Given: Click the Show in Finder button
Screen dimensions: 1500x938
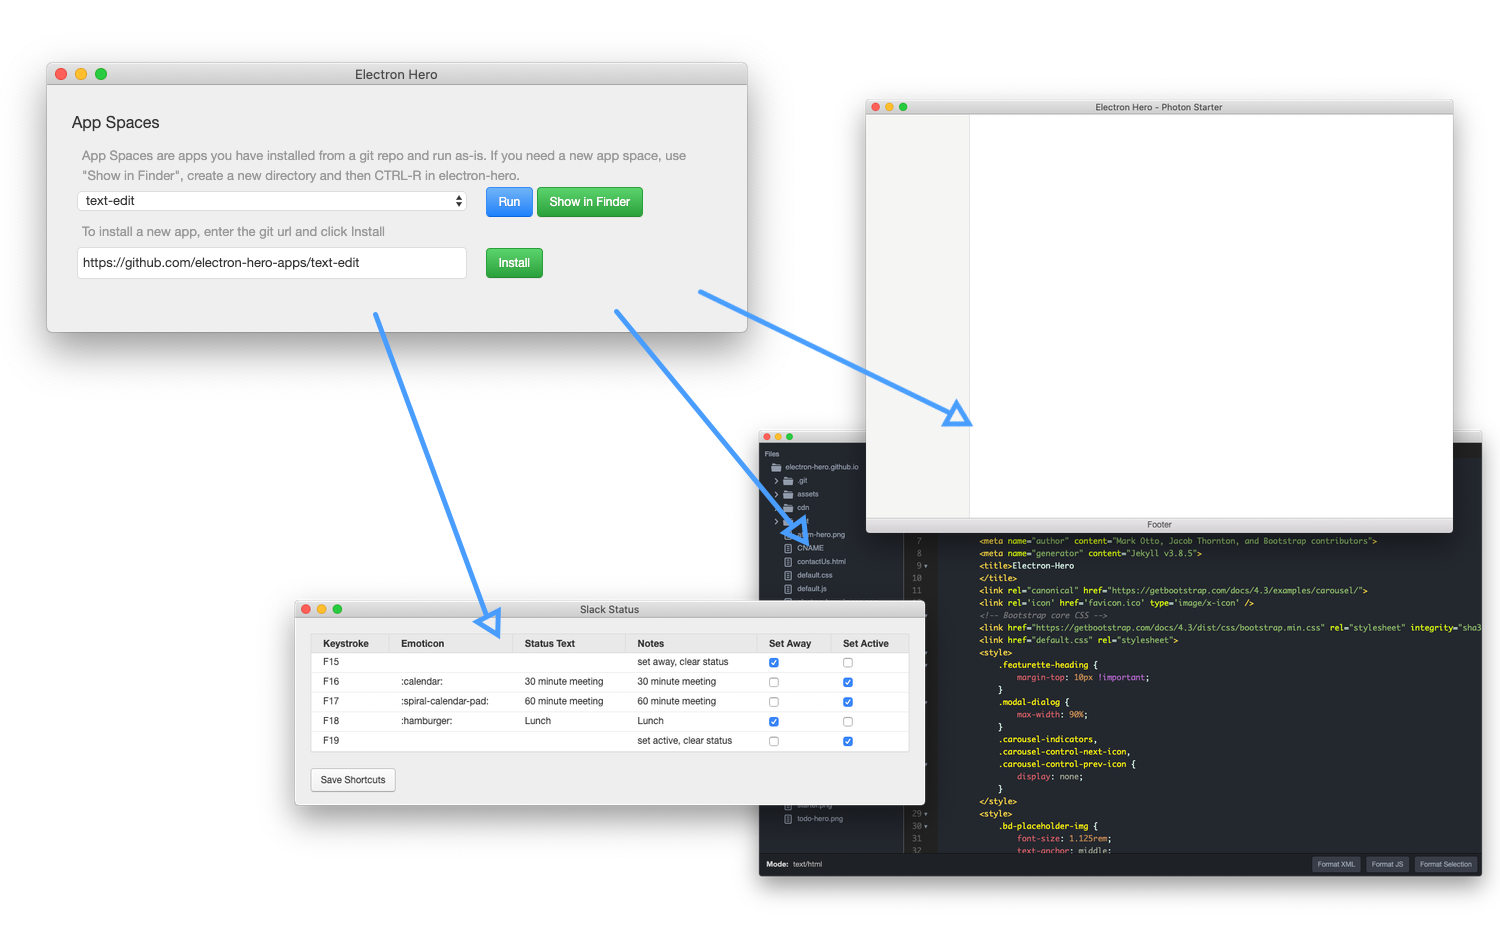Looking at the screenshot, I should pos(589,202).
